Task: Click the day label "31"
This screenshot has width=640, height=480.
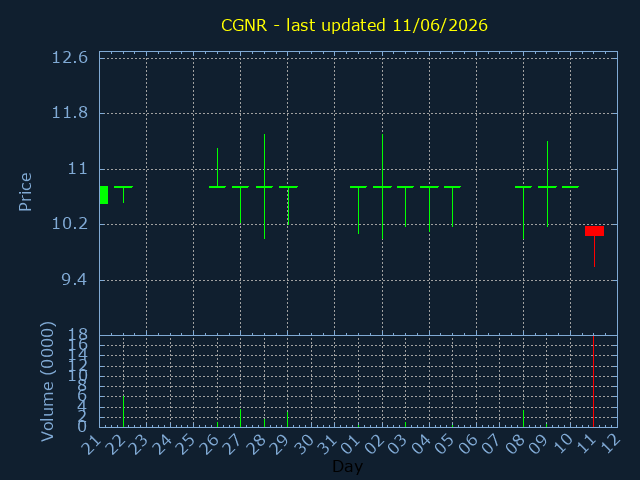Action: pos(327,444)
